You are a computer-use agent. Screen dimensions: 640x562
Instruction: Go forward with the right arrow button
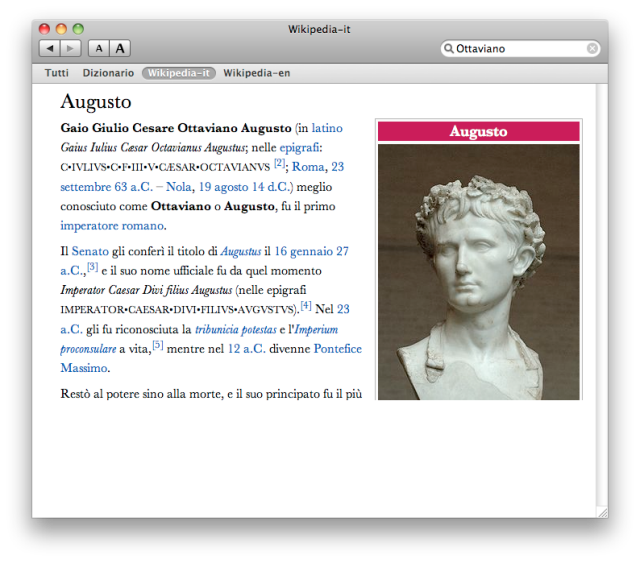[x=71, y=49]
